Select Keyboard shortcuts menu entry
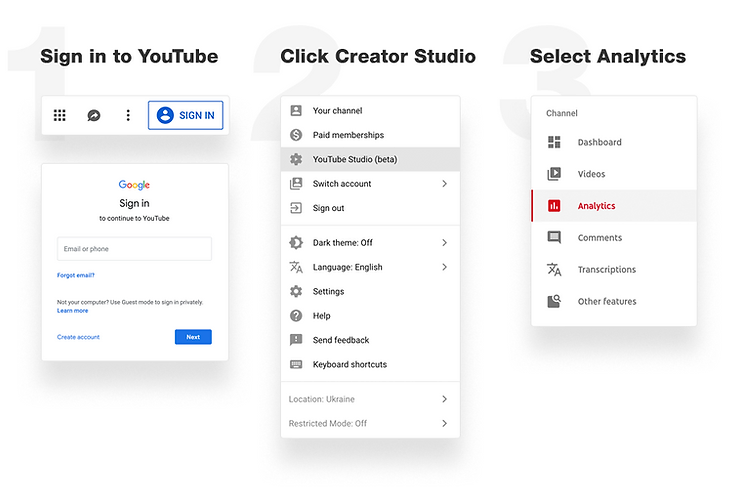The height and width of the screenshot is (504, 740). 370,364
